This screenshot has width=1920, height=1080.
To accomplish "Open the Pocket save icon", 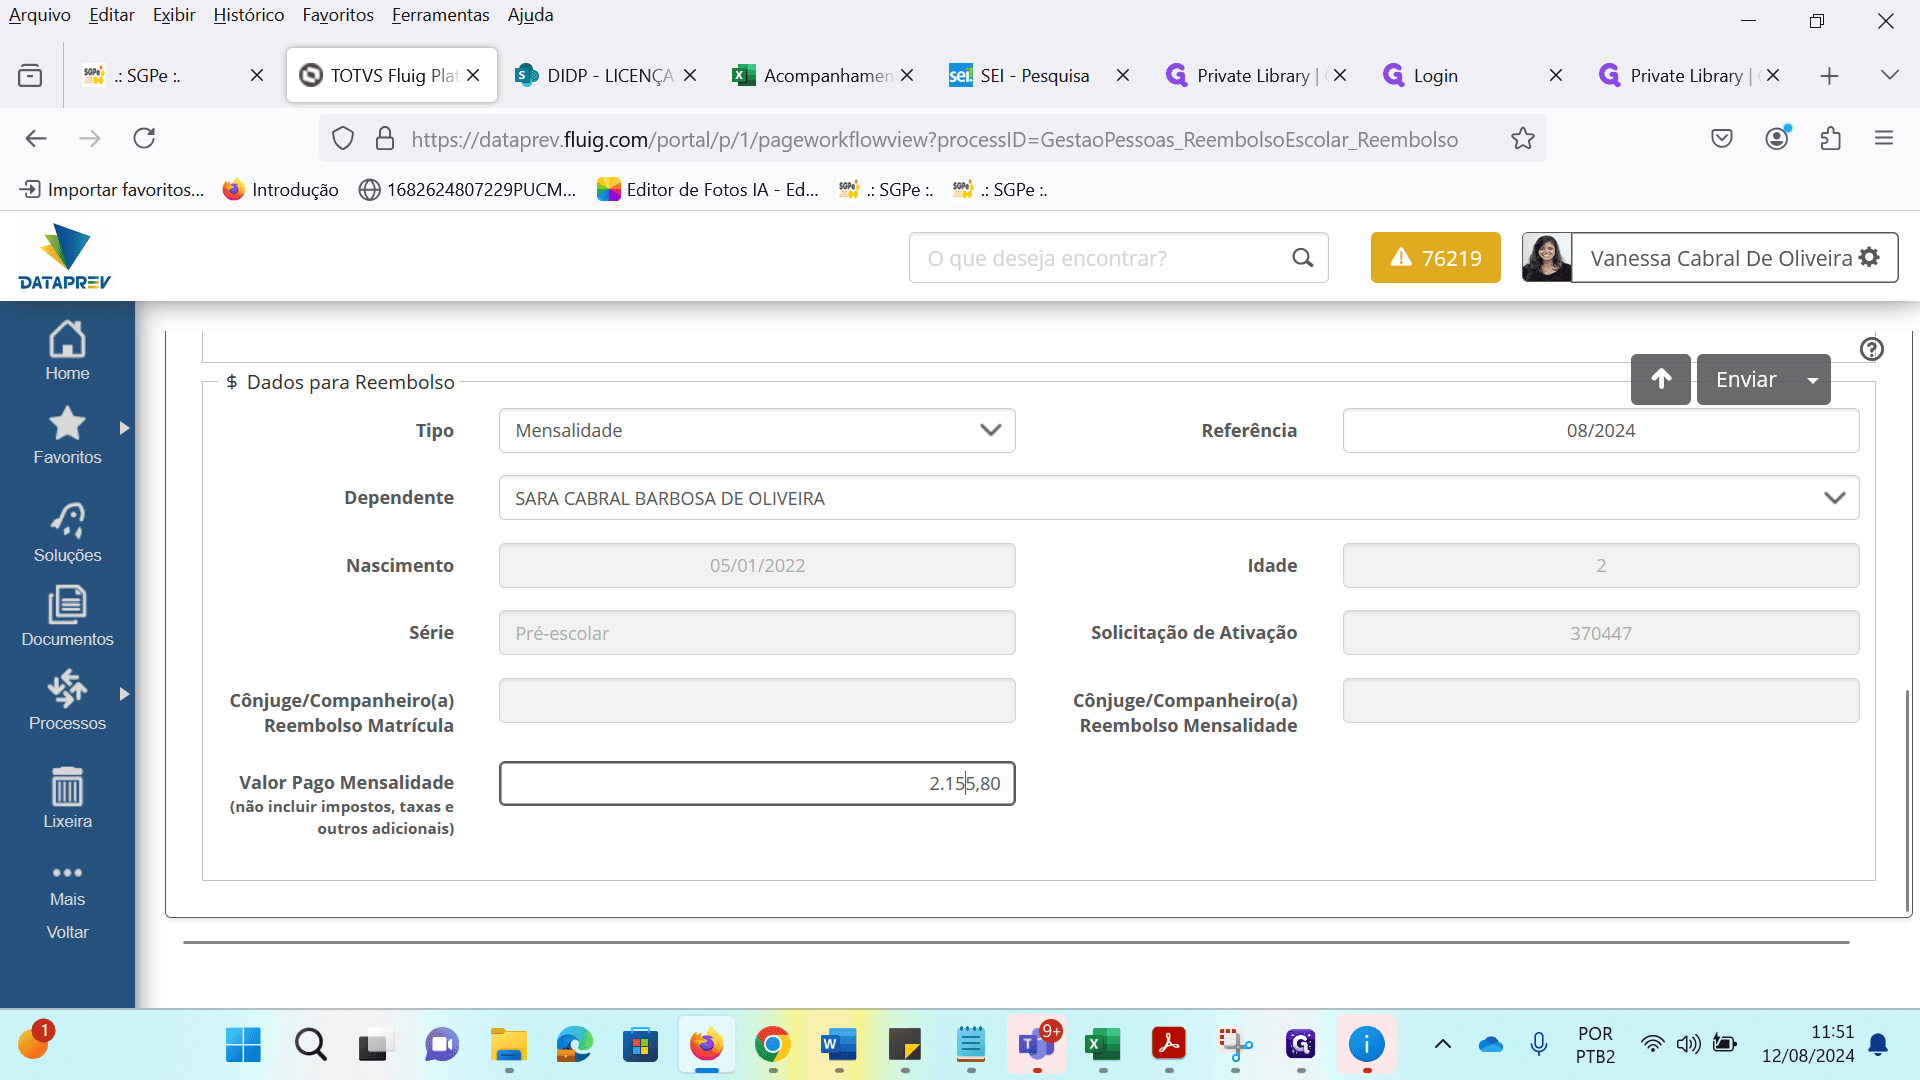I will click(1722, 138).
